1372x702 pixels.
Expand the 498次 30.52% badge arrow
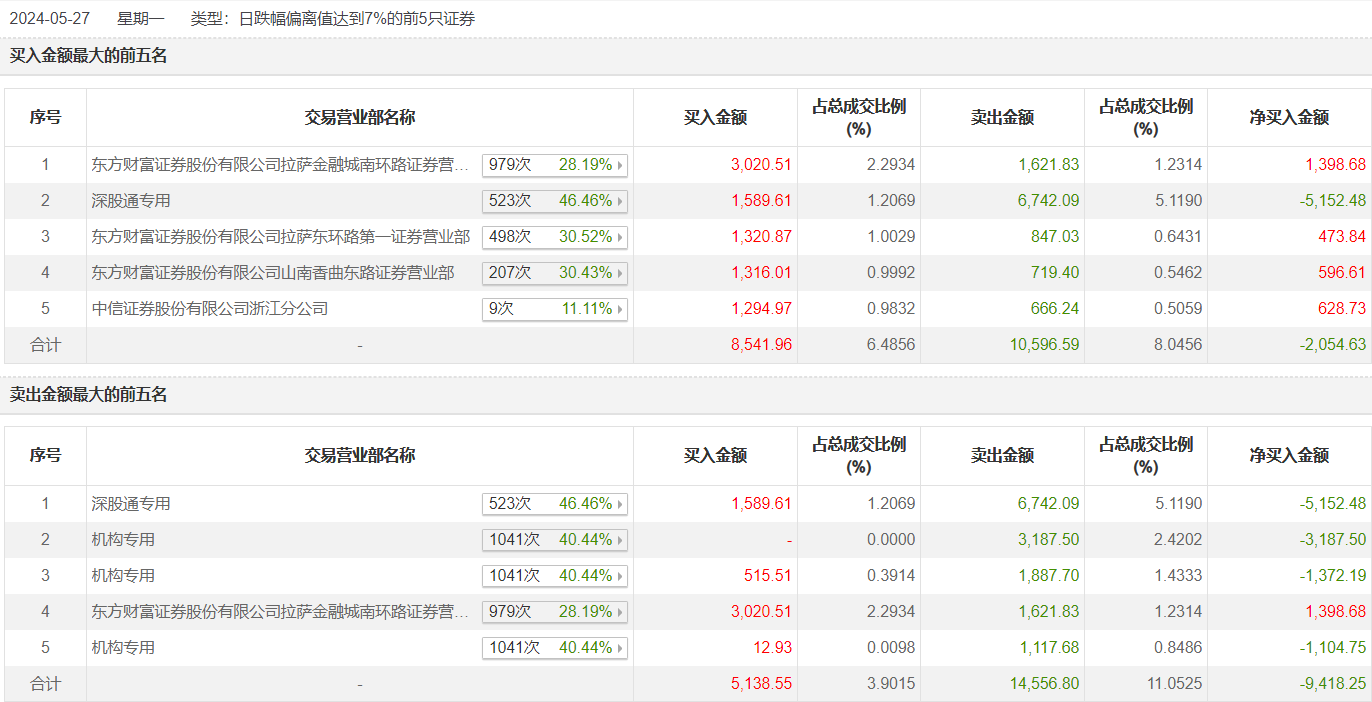coord(620,237)
